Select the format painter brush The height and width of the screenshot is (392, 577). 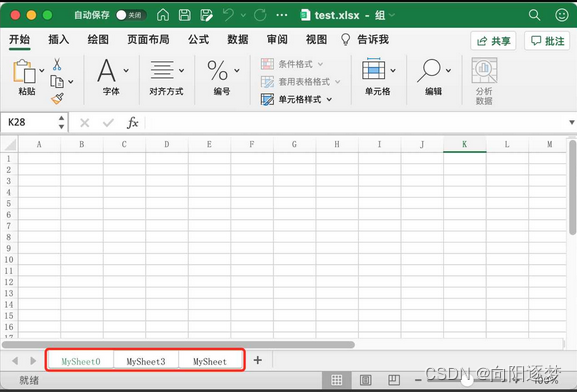[x=57, y=98]
